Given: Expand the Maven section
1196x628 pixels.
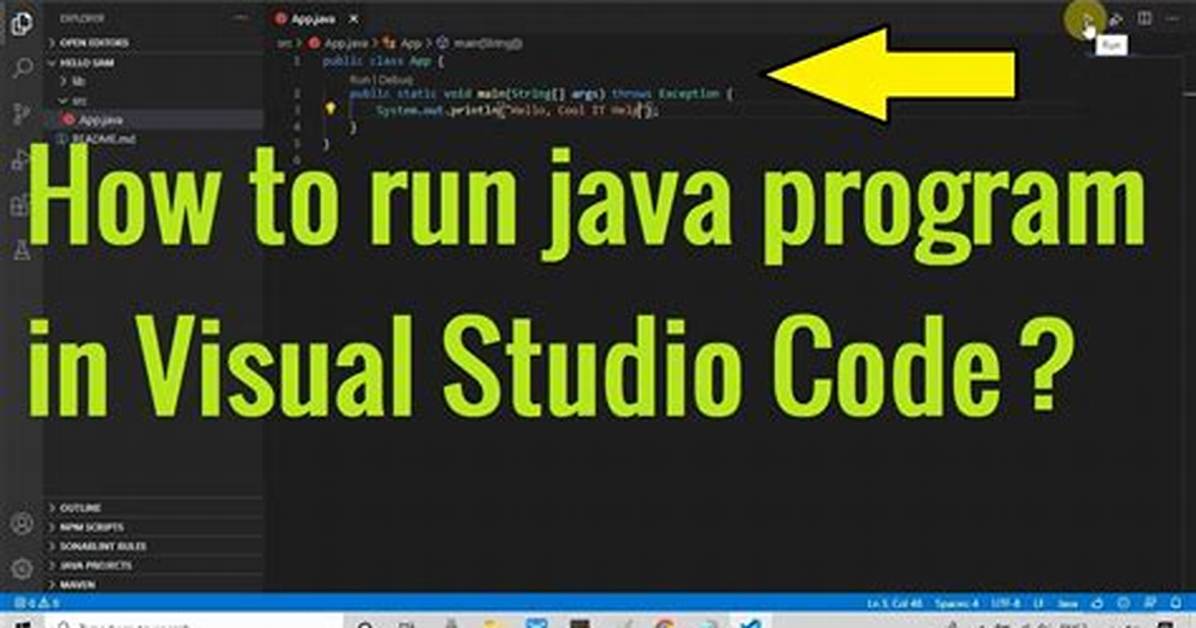Looking at the screenshot, I should click(x=153, y=585).
